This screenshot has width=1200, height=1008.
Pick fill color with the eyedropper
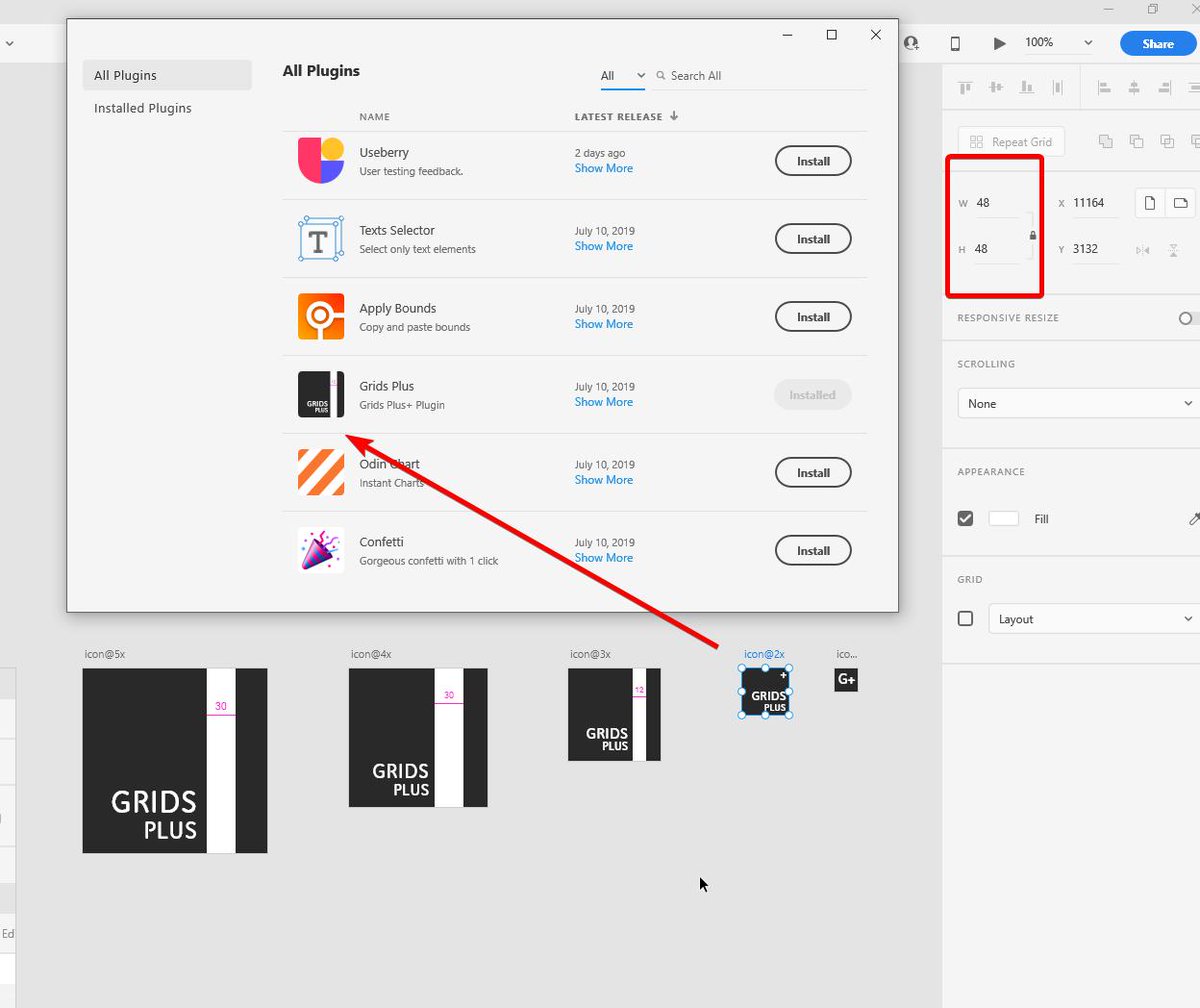(x=1193, y=518)
